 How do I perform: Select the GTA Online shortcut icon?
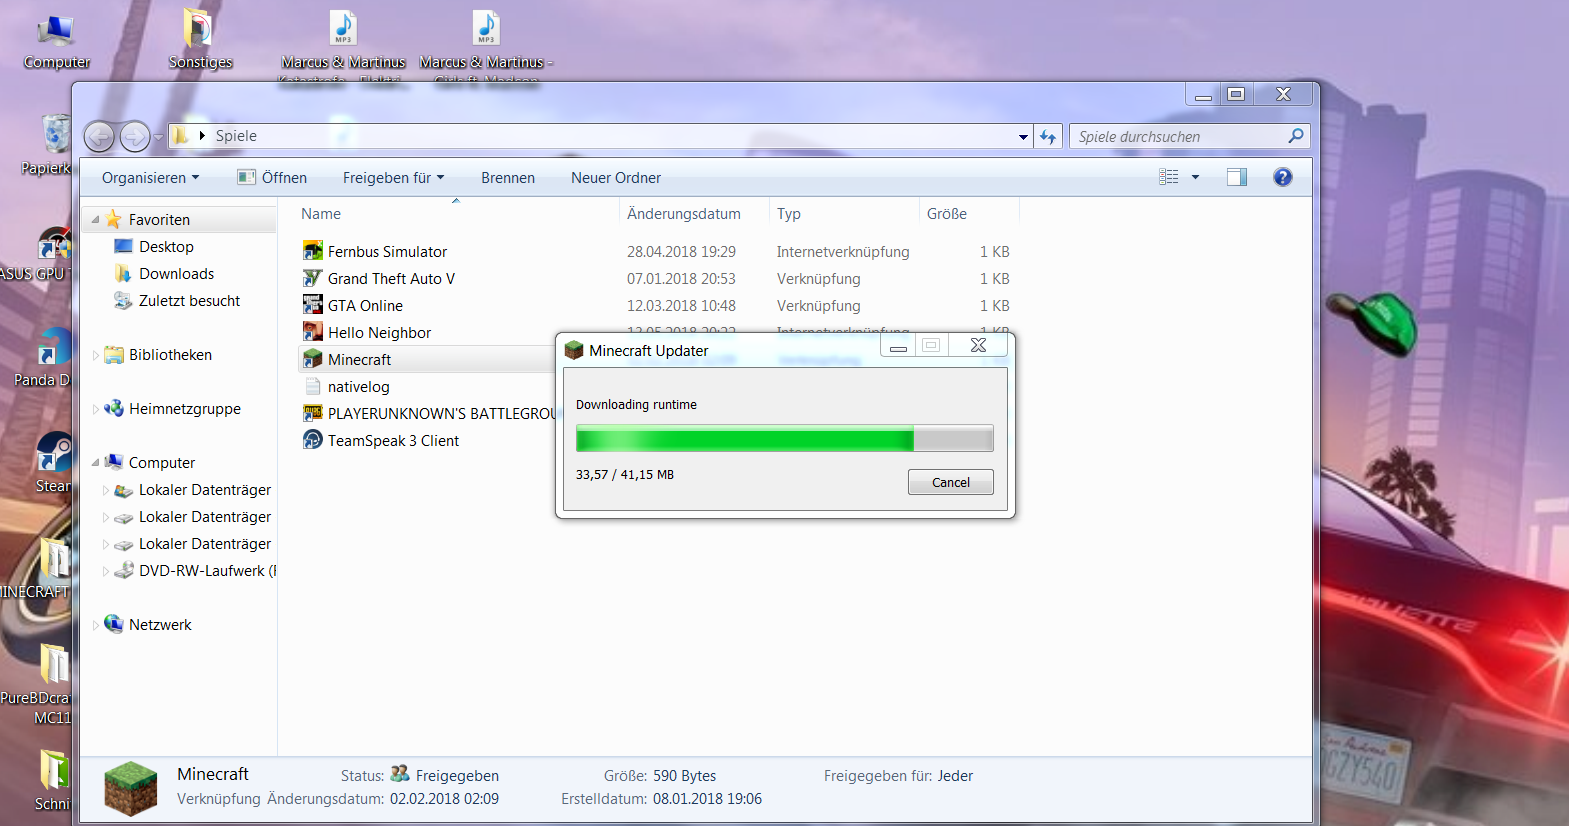(x=313, y=305)
